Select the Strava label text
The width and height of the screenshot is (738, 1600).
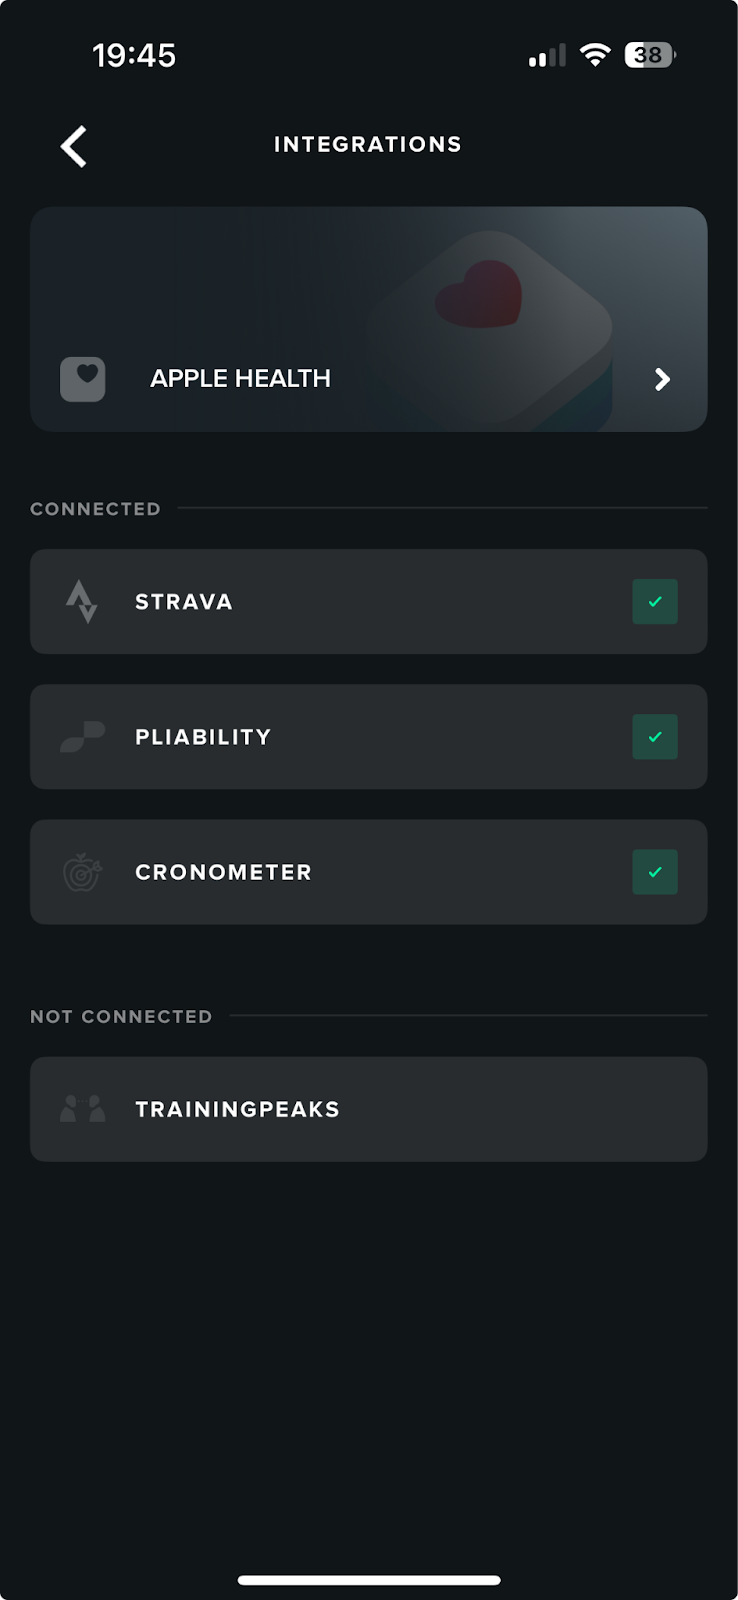(x=184, y=602)
